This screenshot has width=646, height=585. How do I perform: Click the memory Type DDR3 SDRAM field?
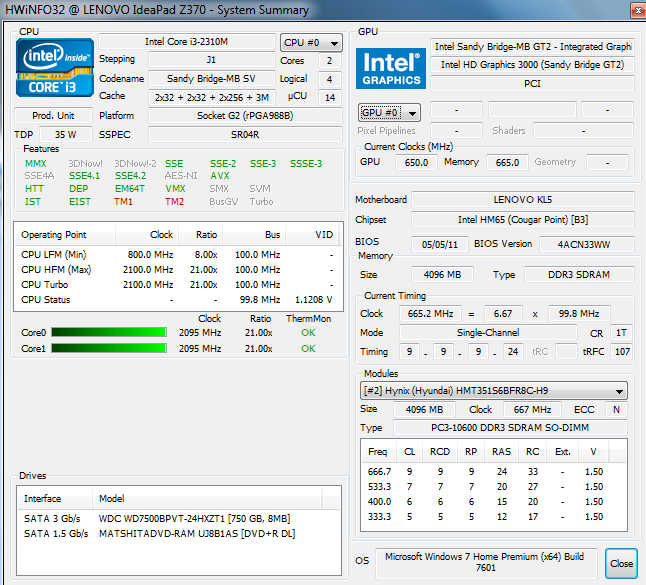point(579,274)
